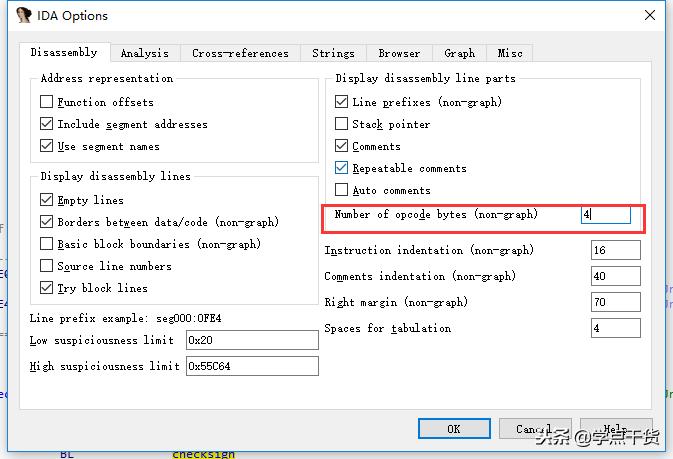Enable Basic block boundaries checkbox
The height and width of the screenshot is (459, 673).
tap(46, 243)
